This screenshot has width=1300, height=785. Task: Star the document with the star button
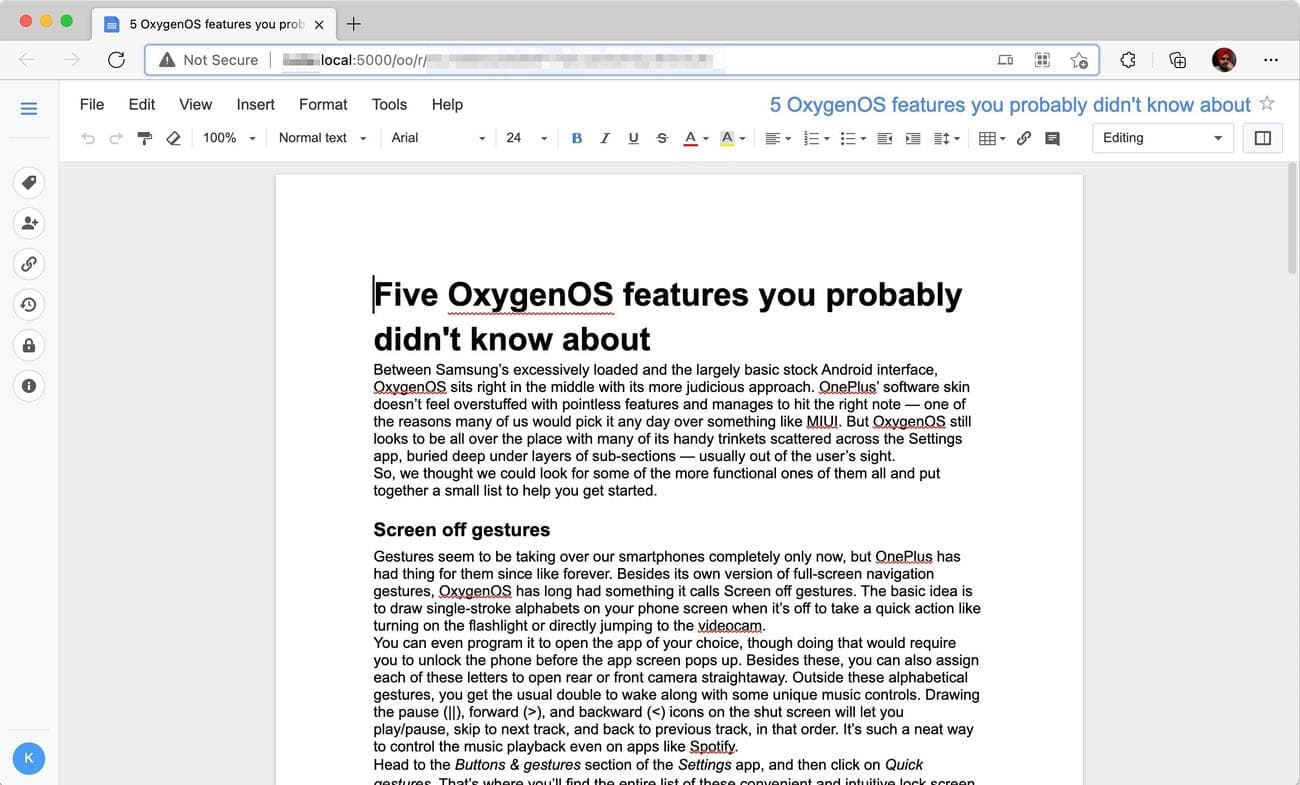tap(1267, 103)
